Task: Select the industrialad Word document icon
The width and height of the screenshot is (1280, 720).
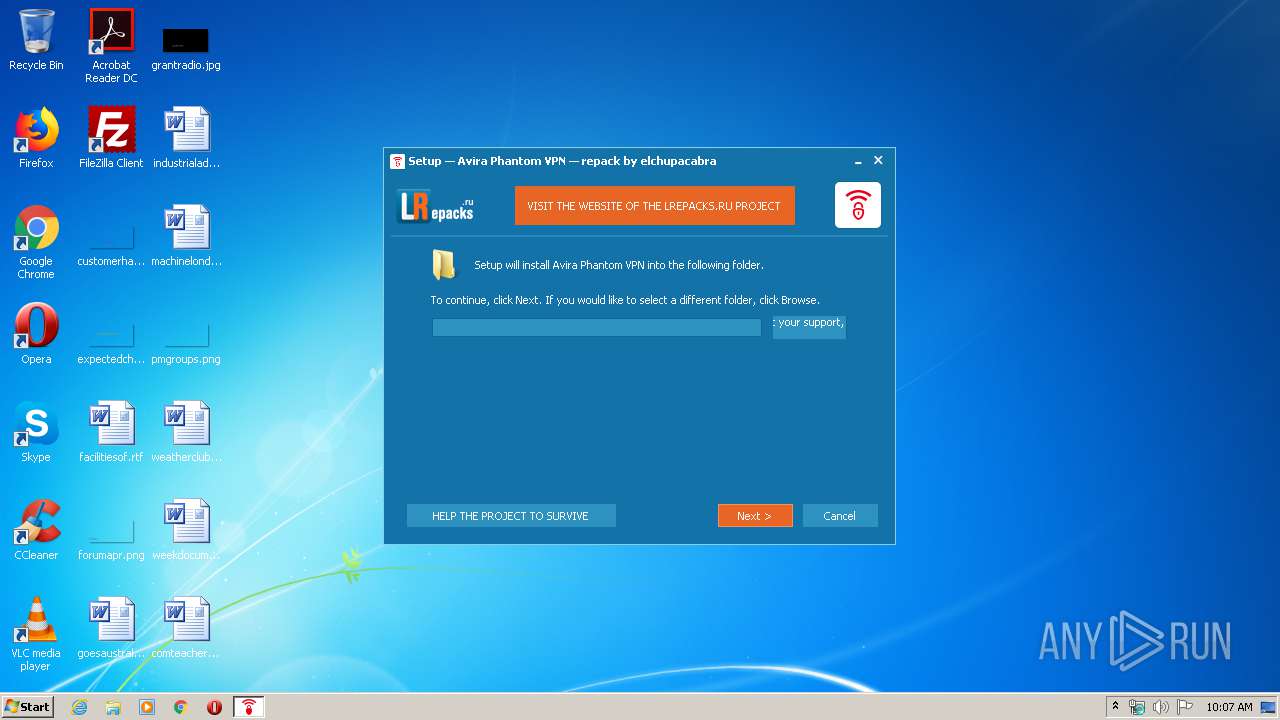Action: point(186,138)
